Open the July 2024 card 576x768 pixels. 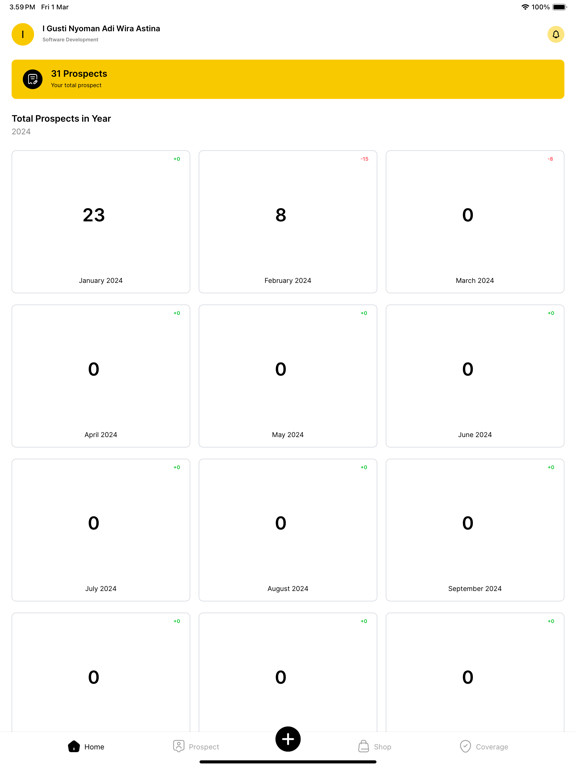101,530
